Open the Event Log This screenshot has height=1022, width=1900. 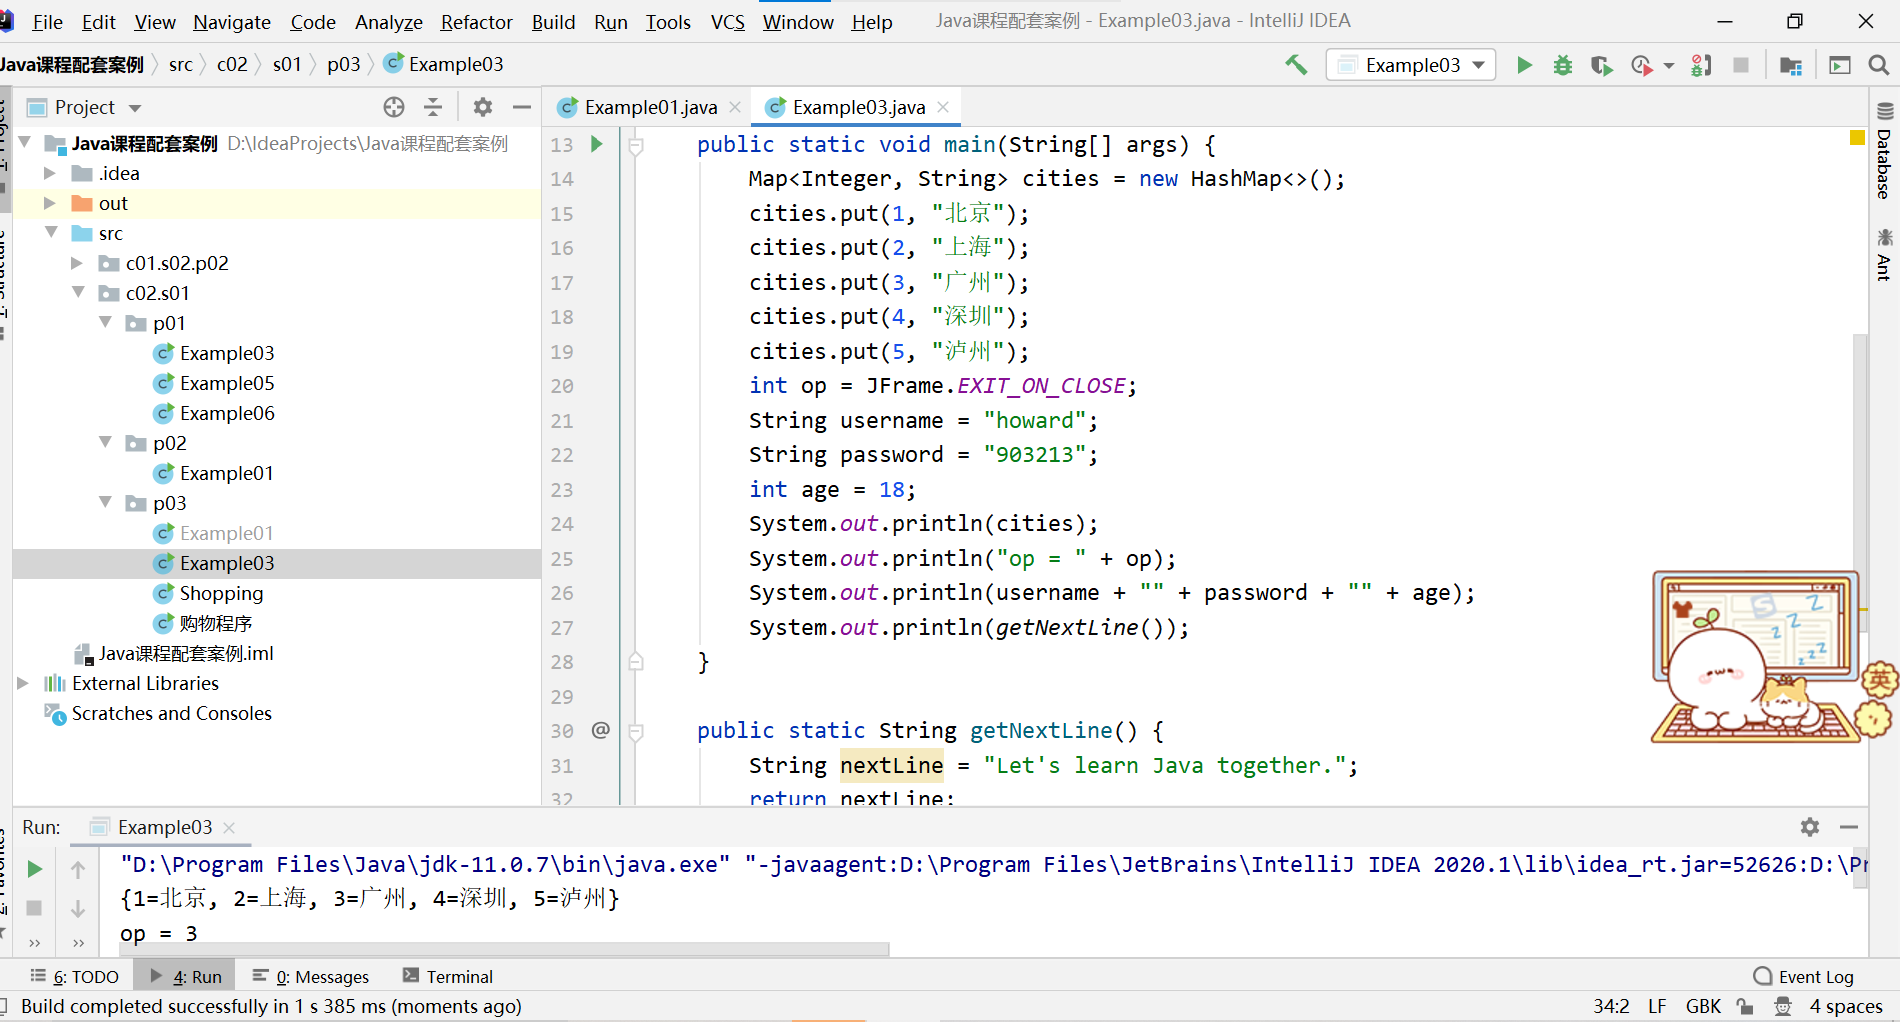click(x=1804, y=976)
